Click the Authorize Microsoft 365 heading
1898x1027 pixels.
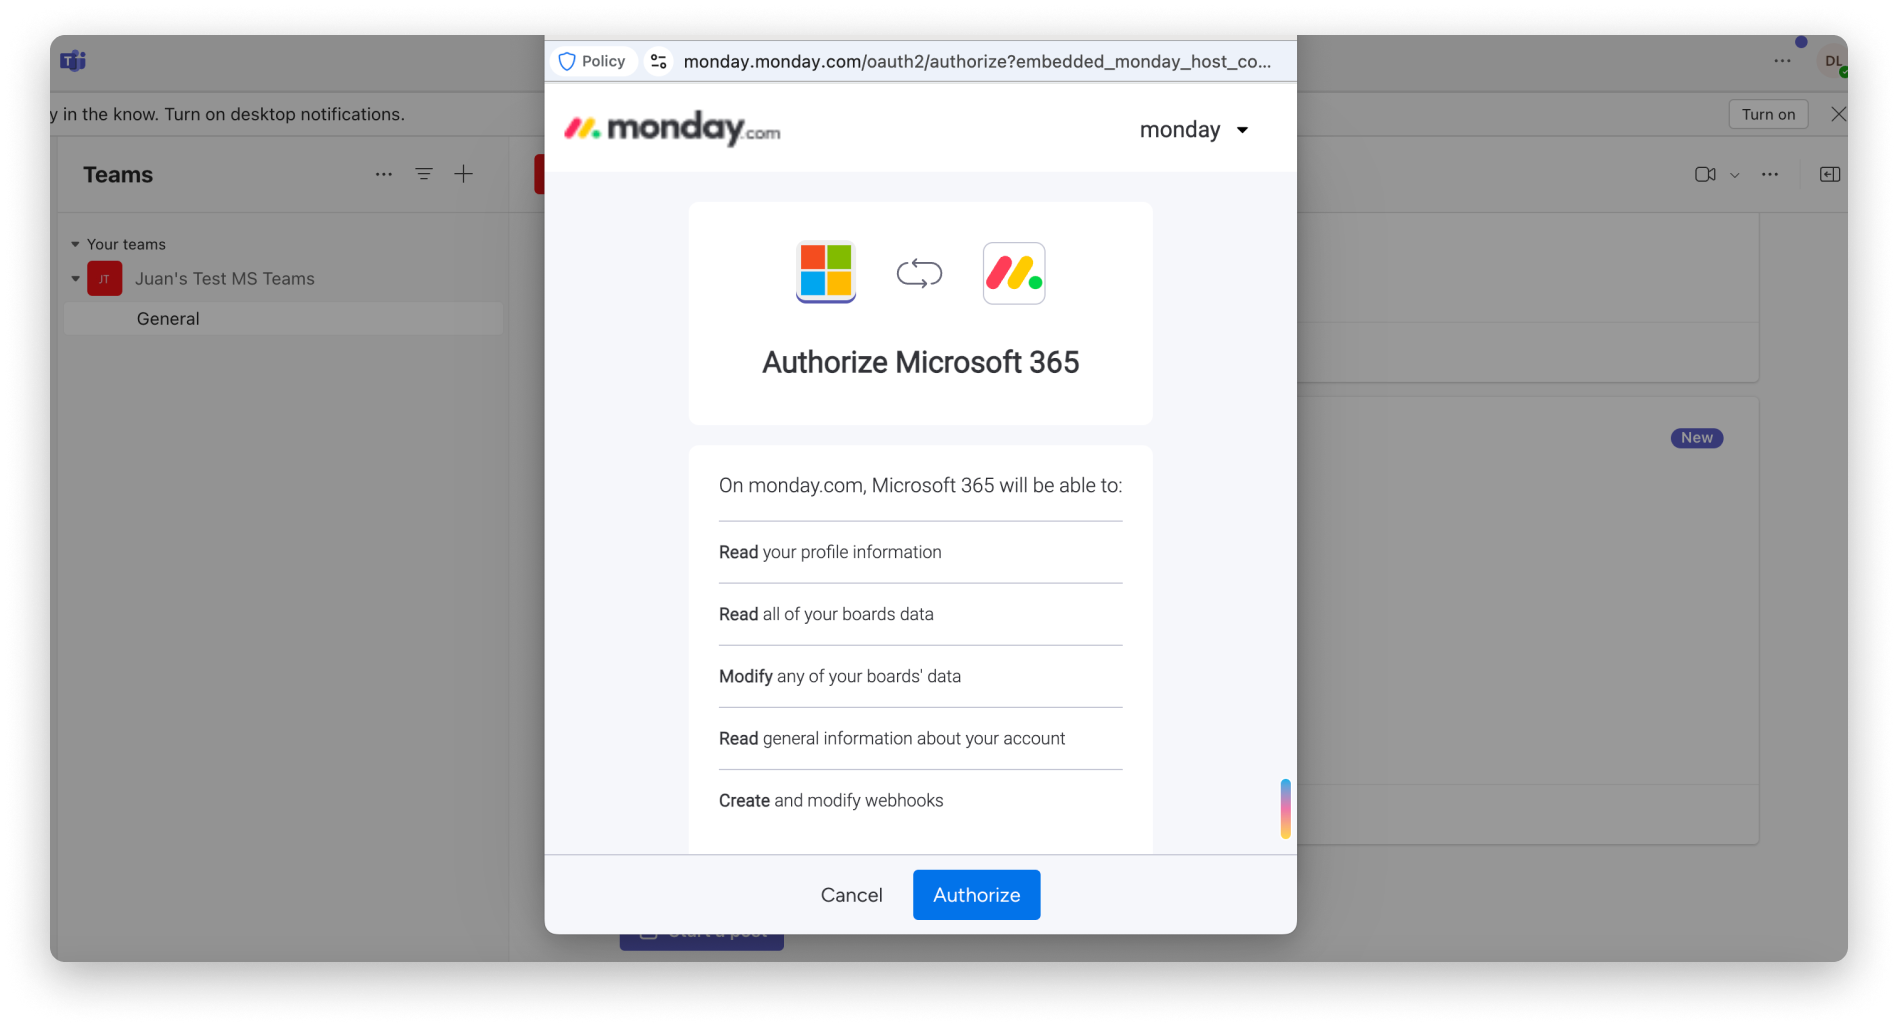tap(920, 362)
